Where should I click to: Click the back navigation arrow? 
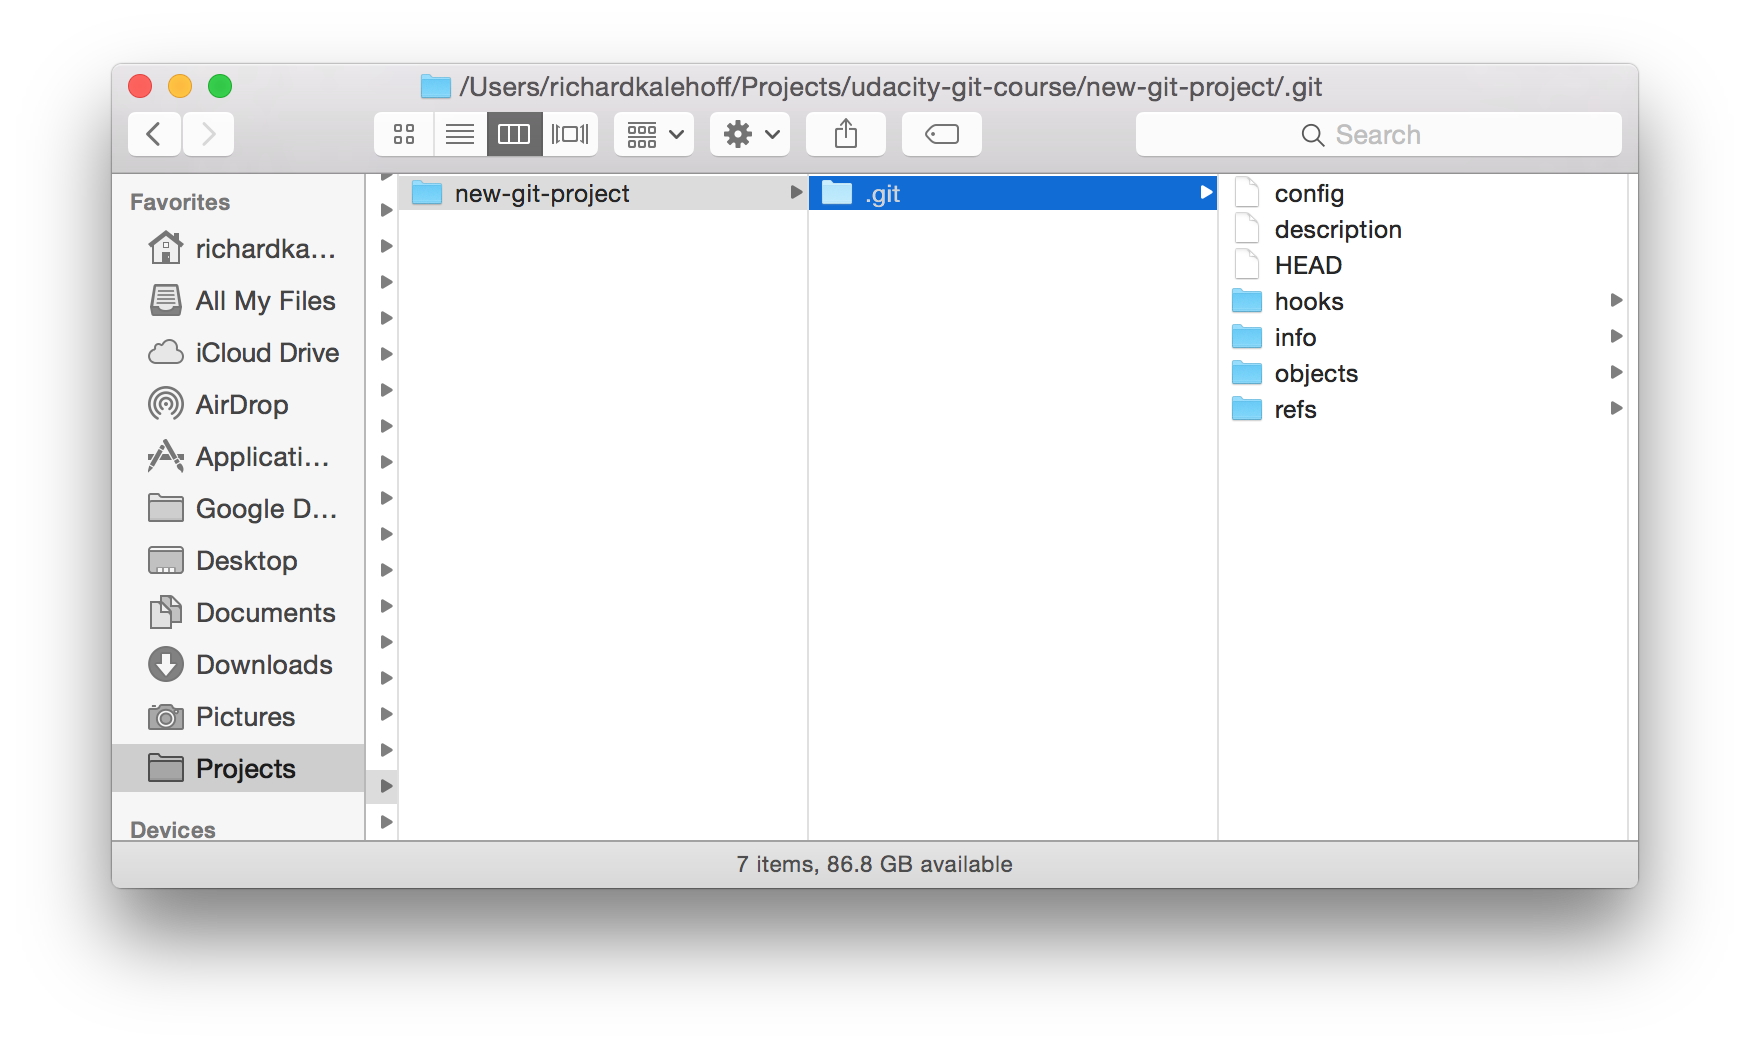153,133
